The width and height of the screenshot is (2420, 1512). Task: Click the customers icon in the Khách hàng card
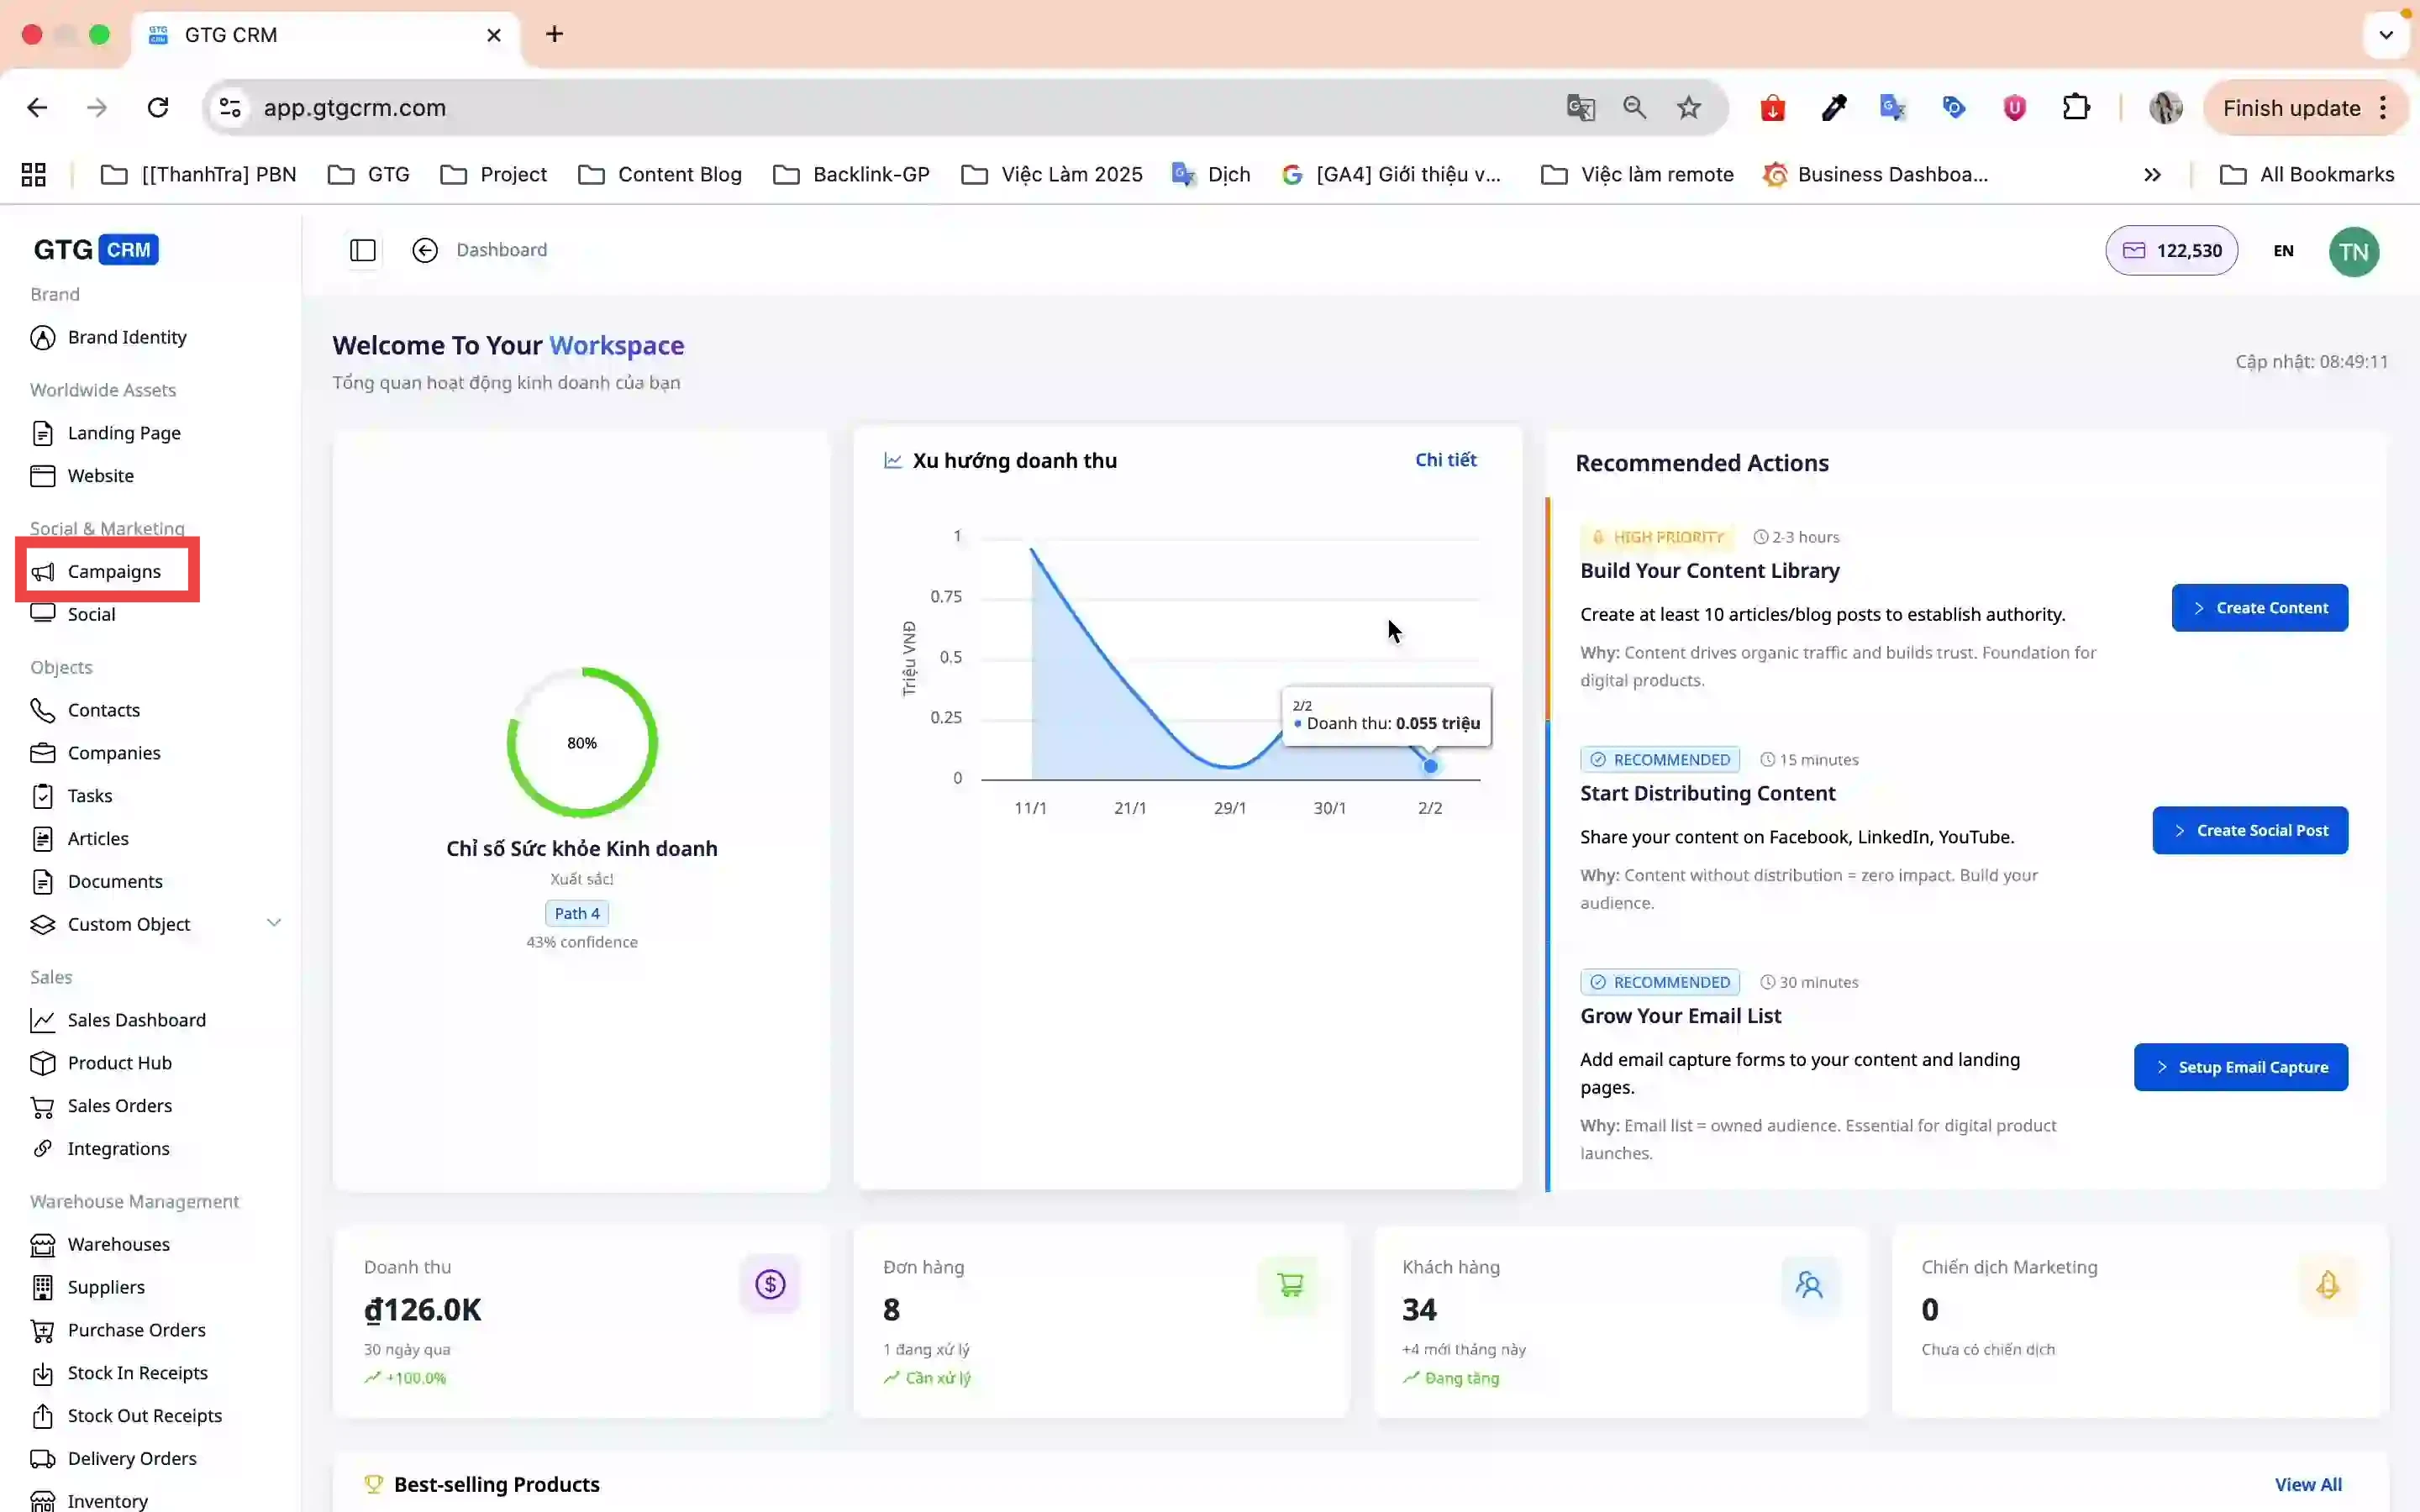(x=1808, y=1284)
